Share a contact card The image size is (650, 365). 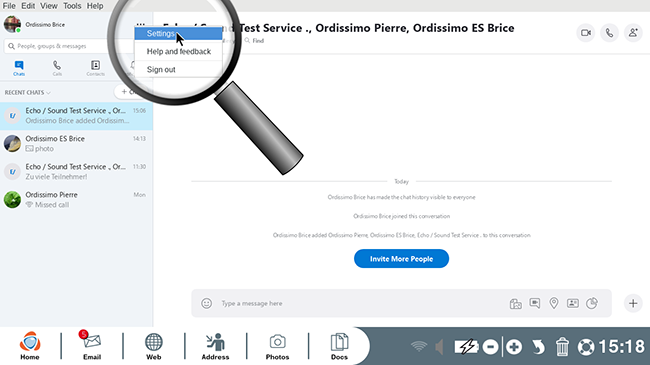573,303
